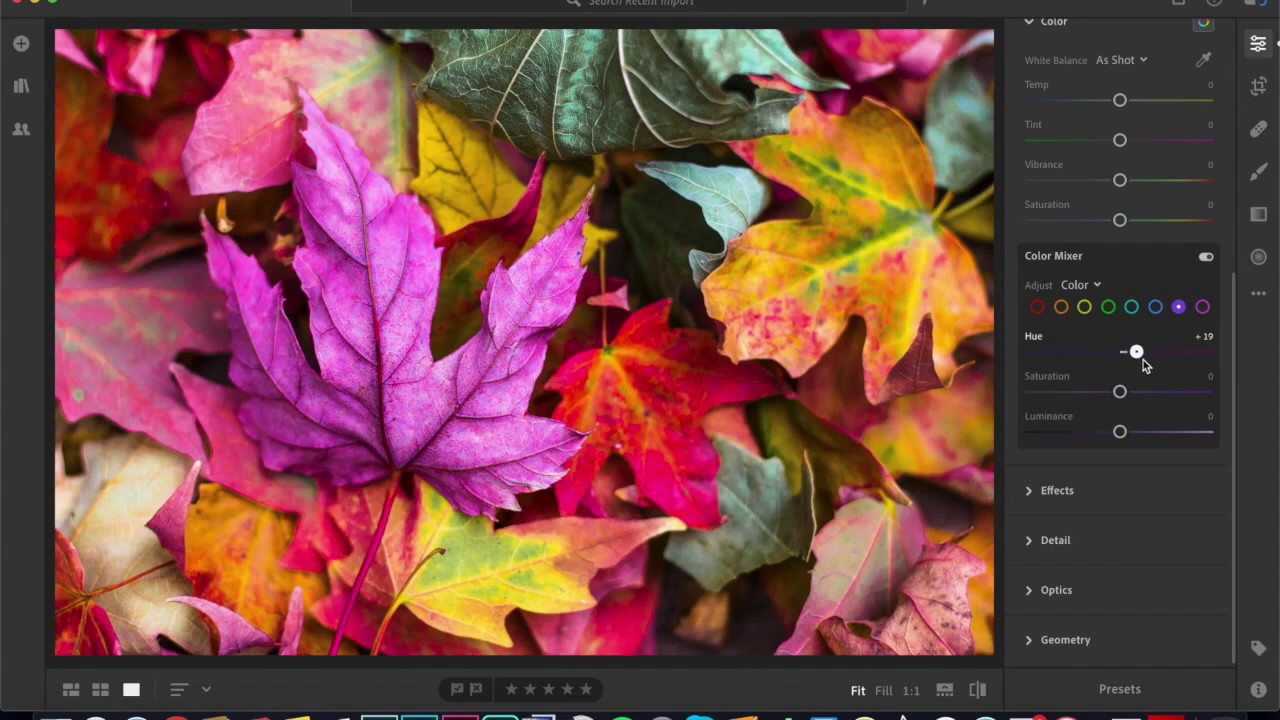Select the Linear Gradient tool
1280x720 pixels.
click(x=1258, y=214)
